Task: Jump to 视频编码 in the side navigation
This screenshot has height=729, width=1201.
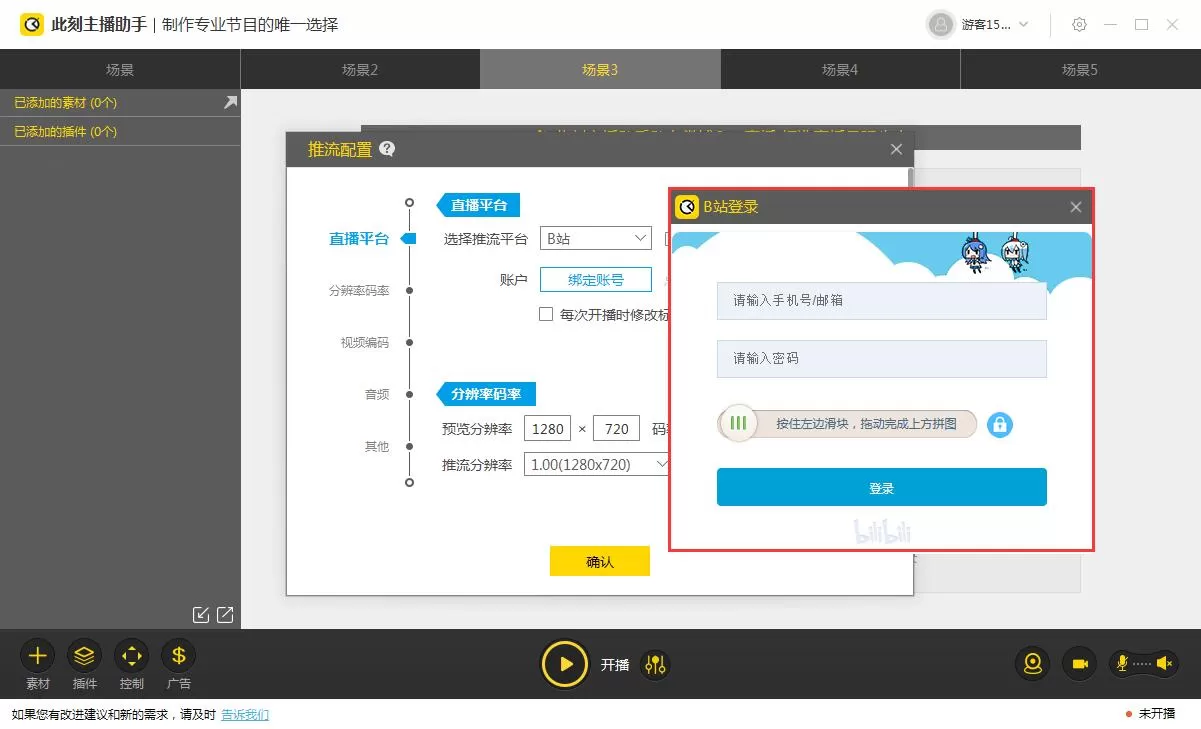Action: (365, 342)
